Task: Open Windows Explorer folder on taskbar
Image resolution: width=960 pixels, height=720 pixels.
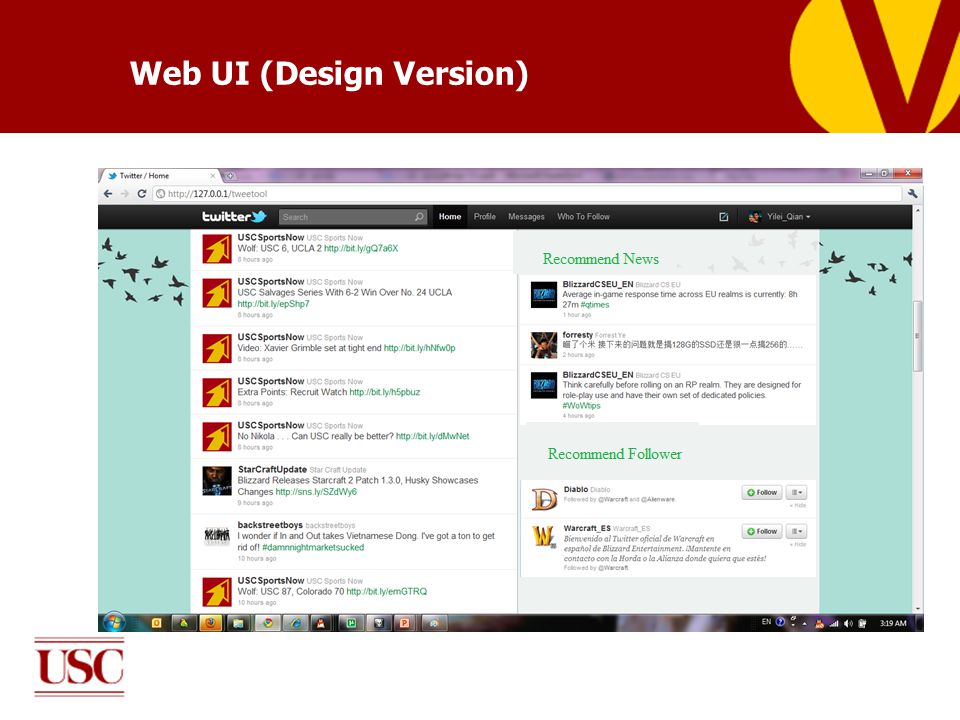Action: click(238, 623)
